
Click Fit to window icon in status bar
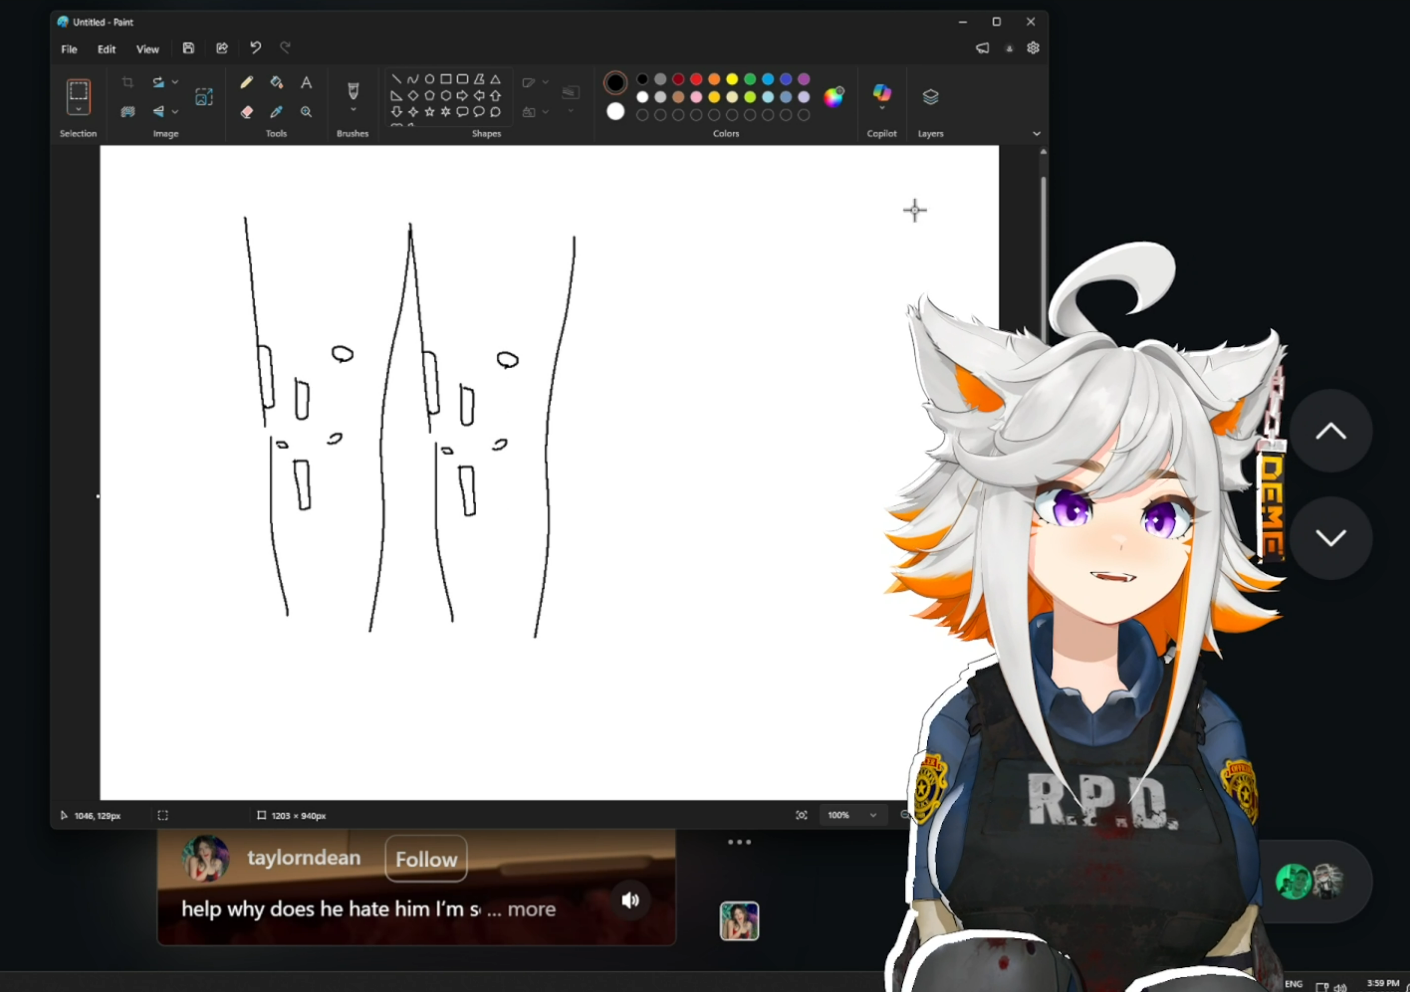[801, 815]
